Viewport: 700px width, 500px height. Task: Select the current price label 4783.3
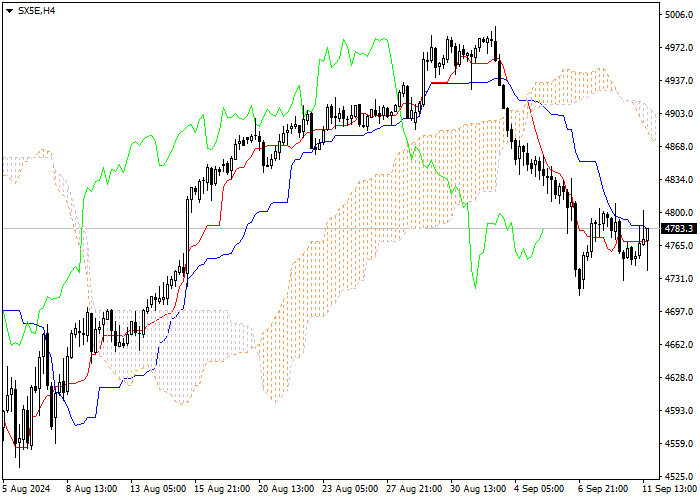pyautogui.click(x=679, y=229)
